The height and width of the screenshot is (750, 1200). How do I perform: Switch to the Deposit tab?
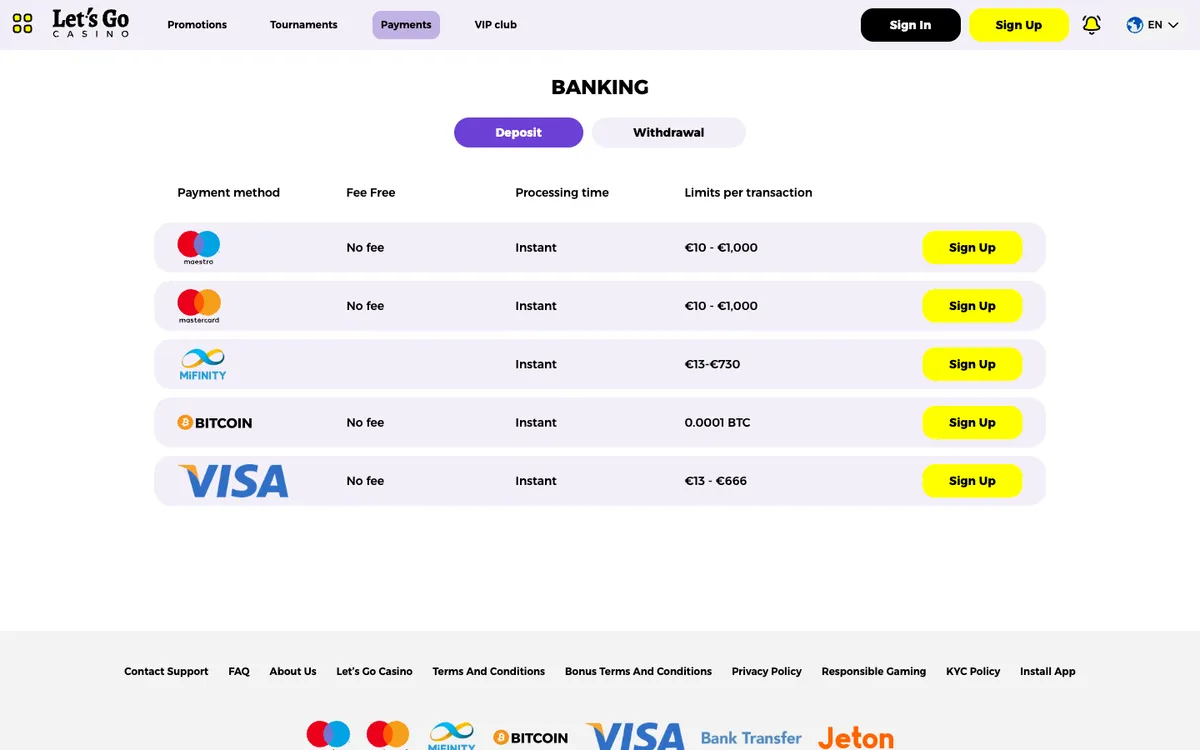click(x=518, y=132)
